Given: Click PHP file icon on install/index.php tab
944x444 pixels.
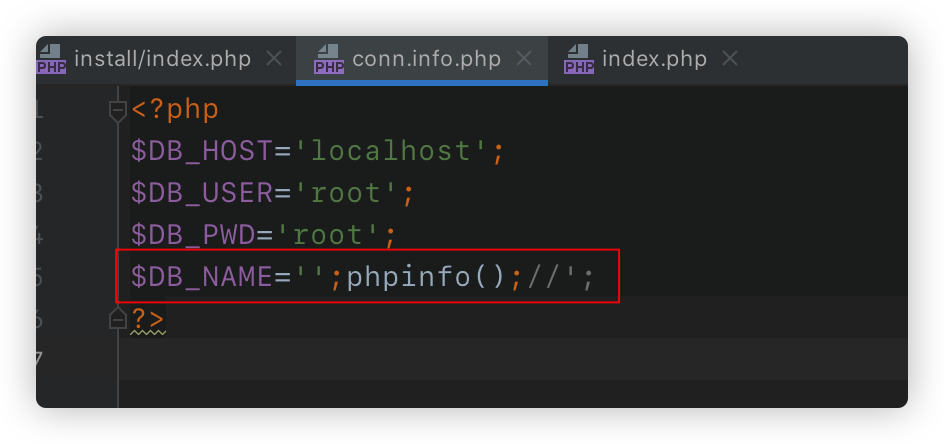Looking at the screenshot, I should [51, 59].
